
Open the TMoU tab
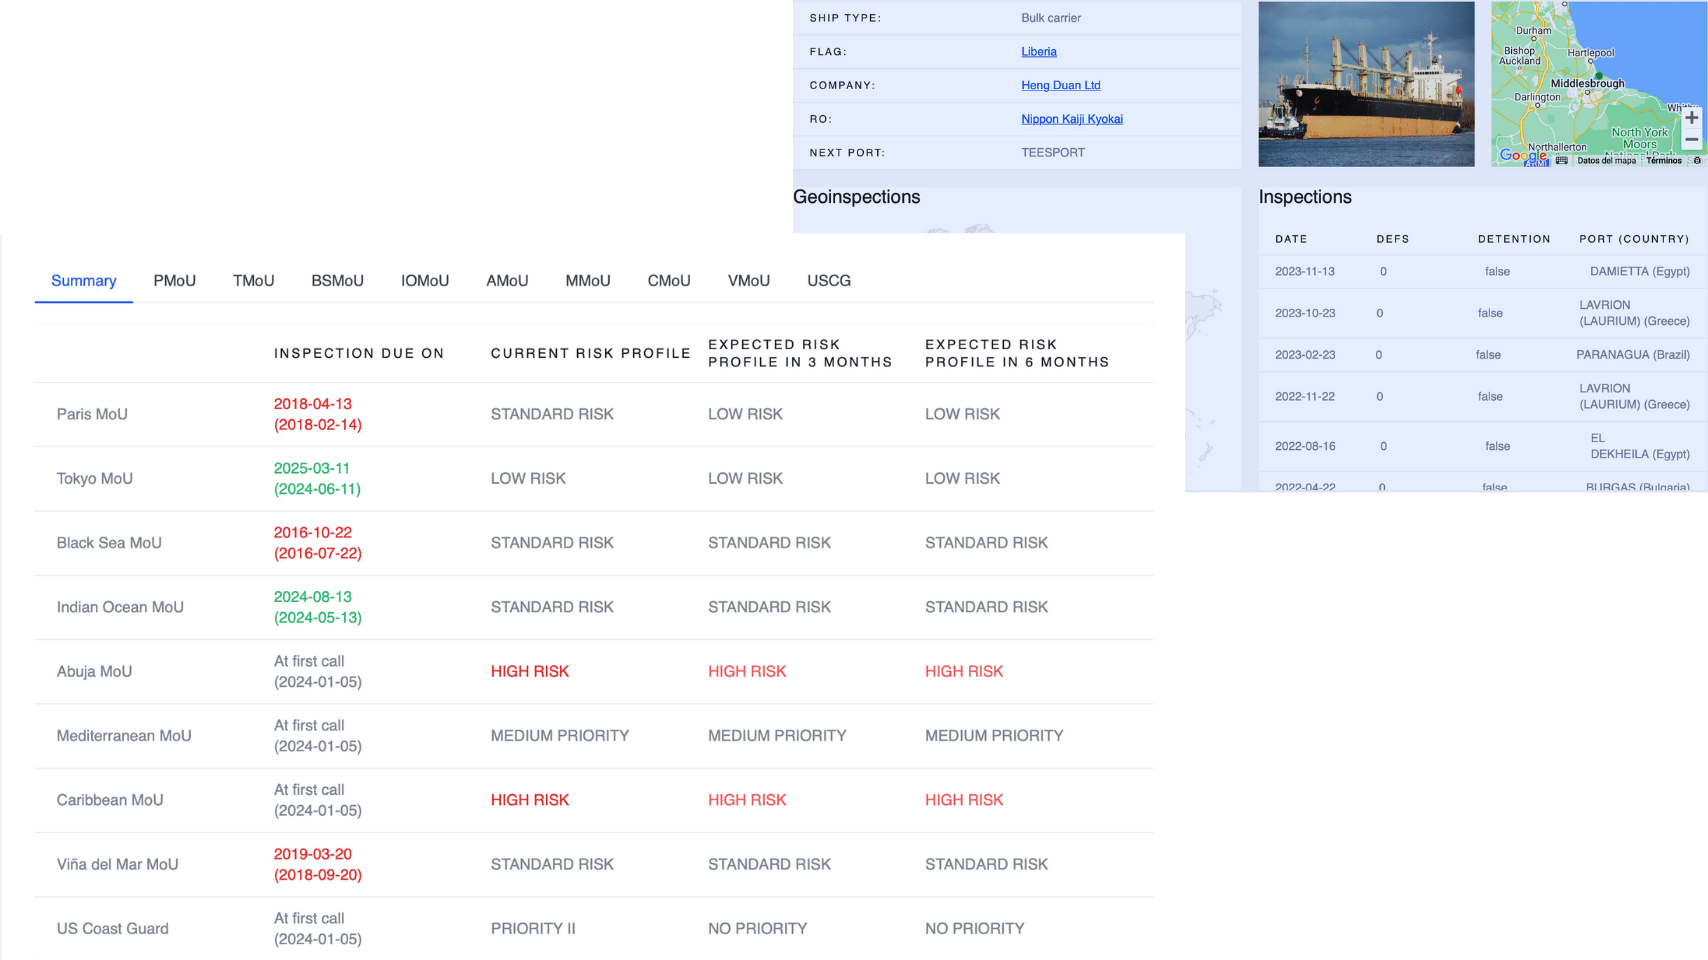coord(253,281)
